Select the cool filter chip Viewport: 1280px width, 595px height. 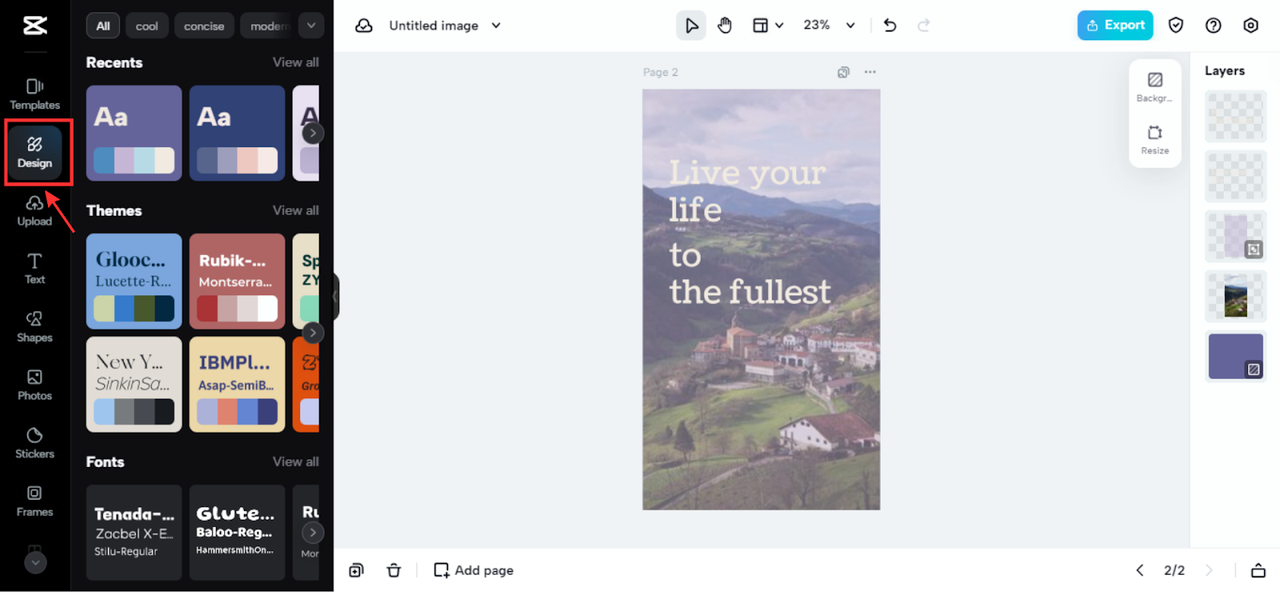point(147,26)
